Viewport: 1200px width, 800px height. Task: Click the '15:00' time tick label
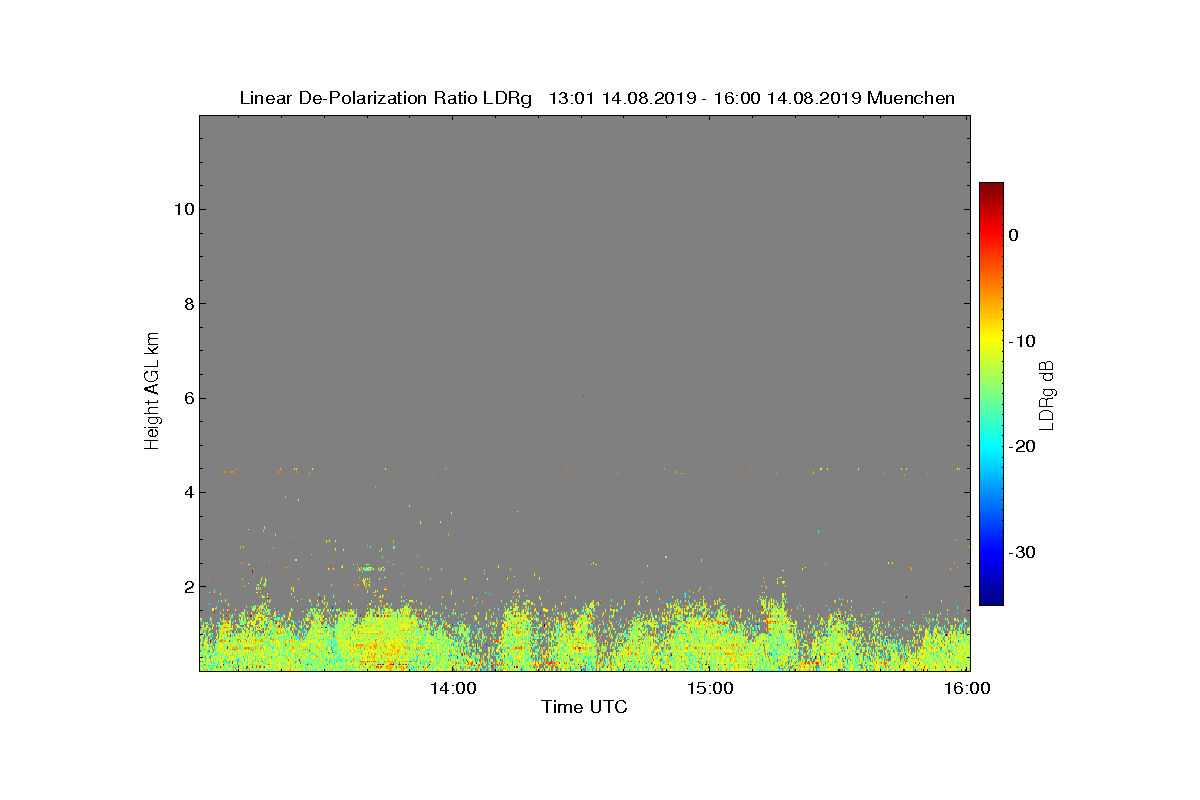click(x=712, y=688)
